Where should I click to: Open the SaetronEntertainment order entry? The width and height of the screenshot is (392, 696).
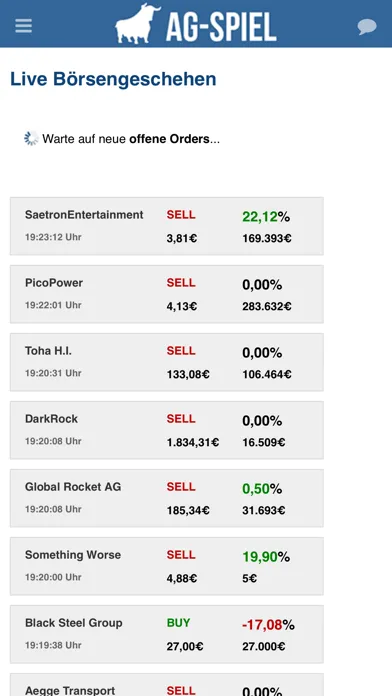point(167,226)
